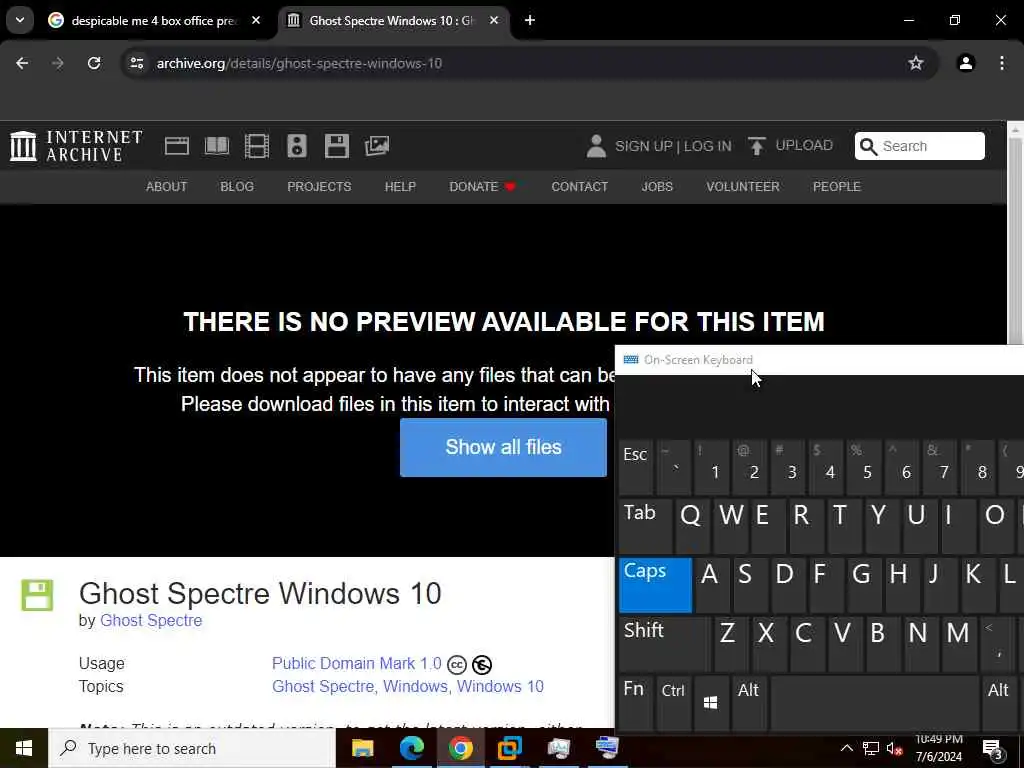Click the LOG IN link
Screen dimensions: 1024x768
point(707,146)
